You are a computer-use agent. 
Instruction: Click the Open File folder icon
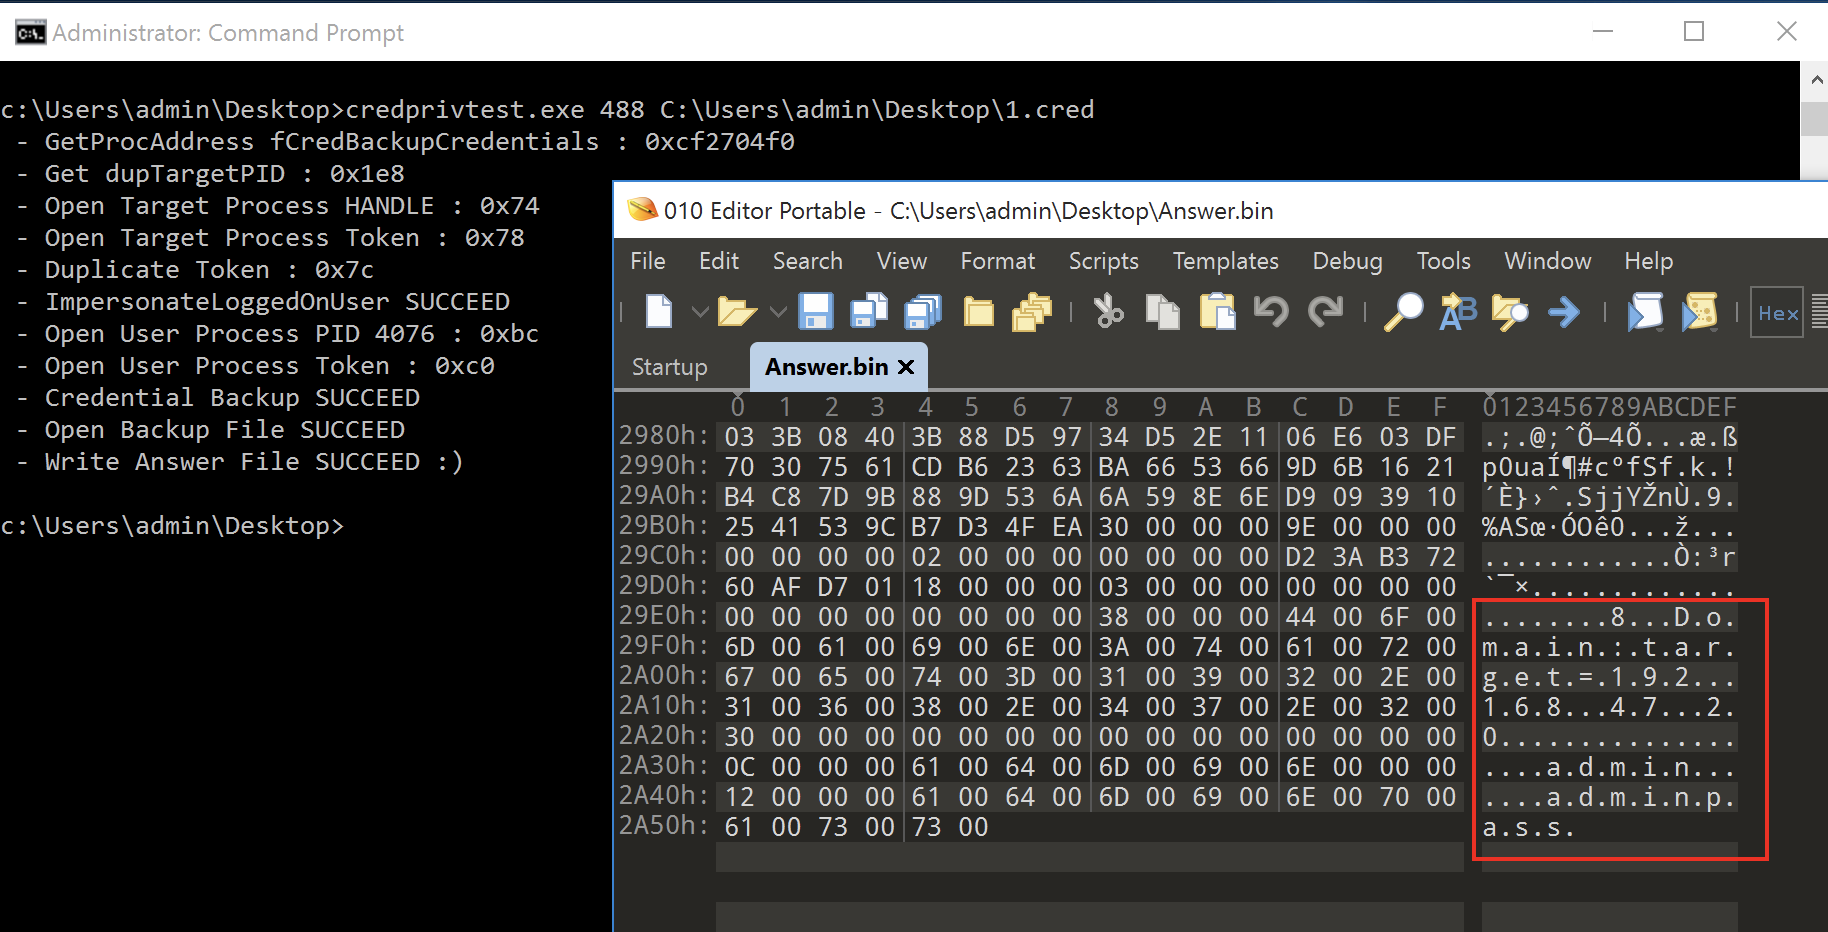tap(737, 312)
